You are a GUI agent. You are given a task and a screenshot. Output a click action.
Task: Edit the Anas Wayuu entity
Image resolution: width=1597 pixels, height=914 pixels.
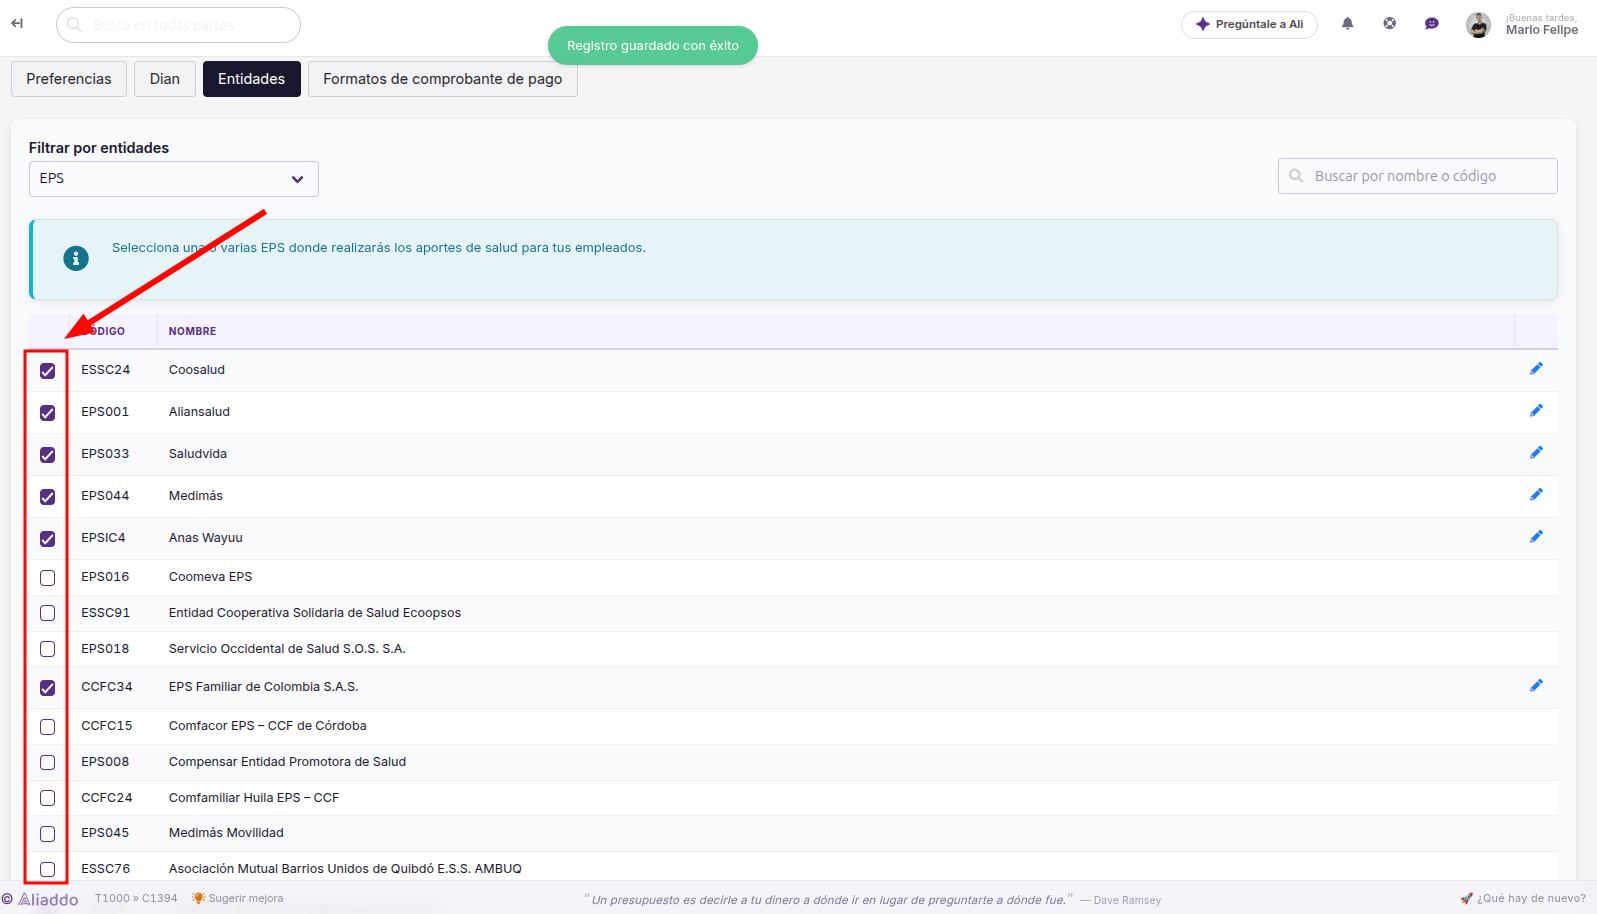(1536, 537)
